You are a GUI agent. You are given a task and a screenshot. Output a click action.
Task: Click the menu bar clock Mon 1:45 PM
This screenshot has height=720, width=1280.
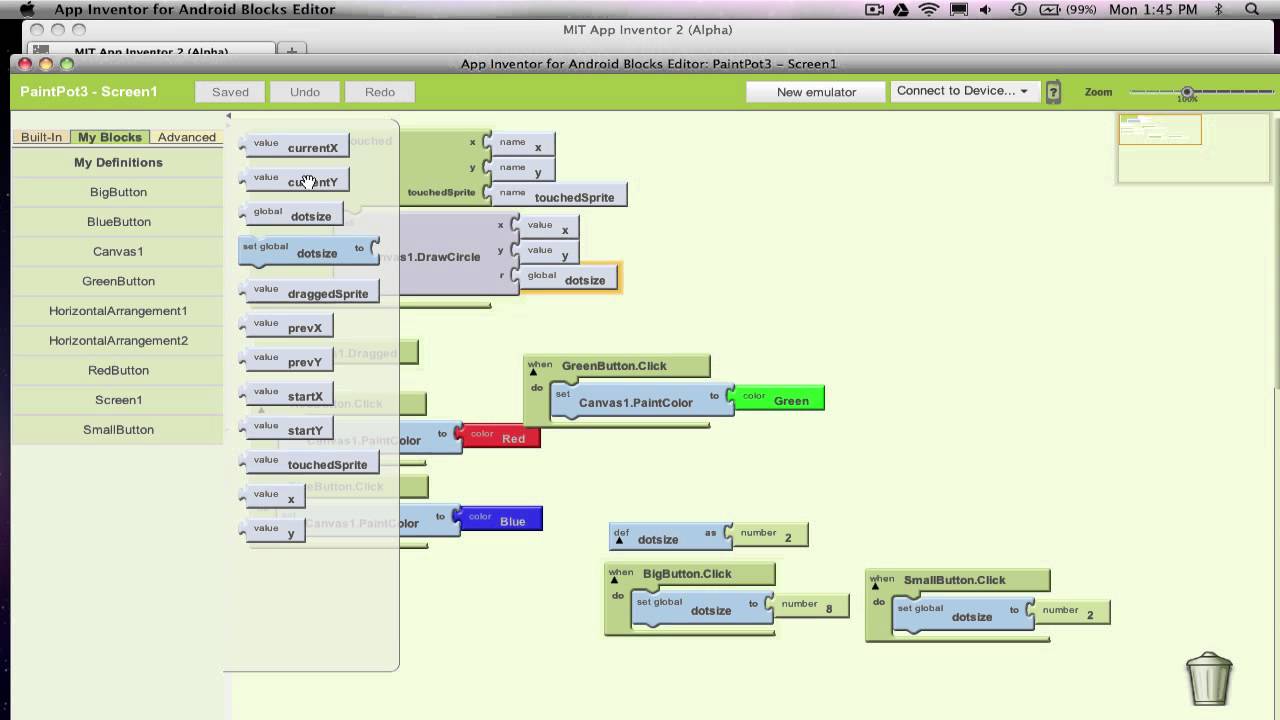pos(1153,9)
